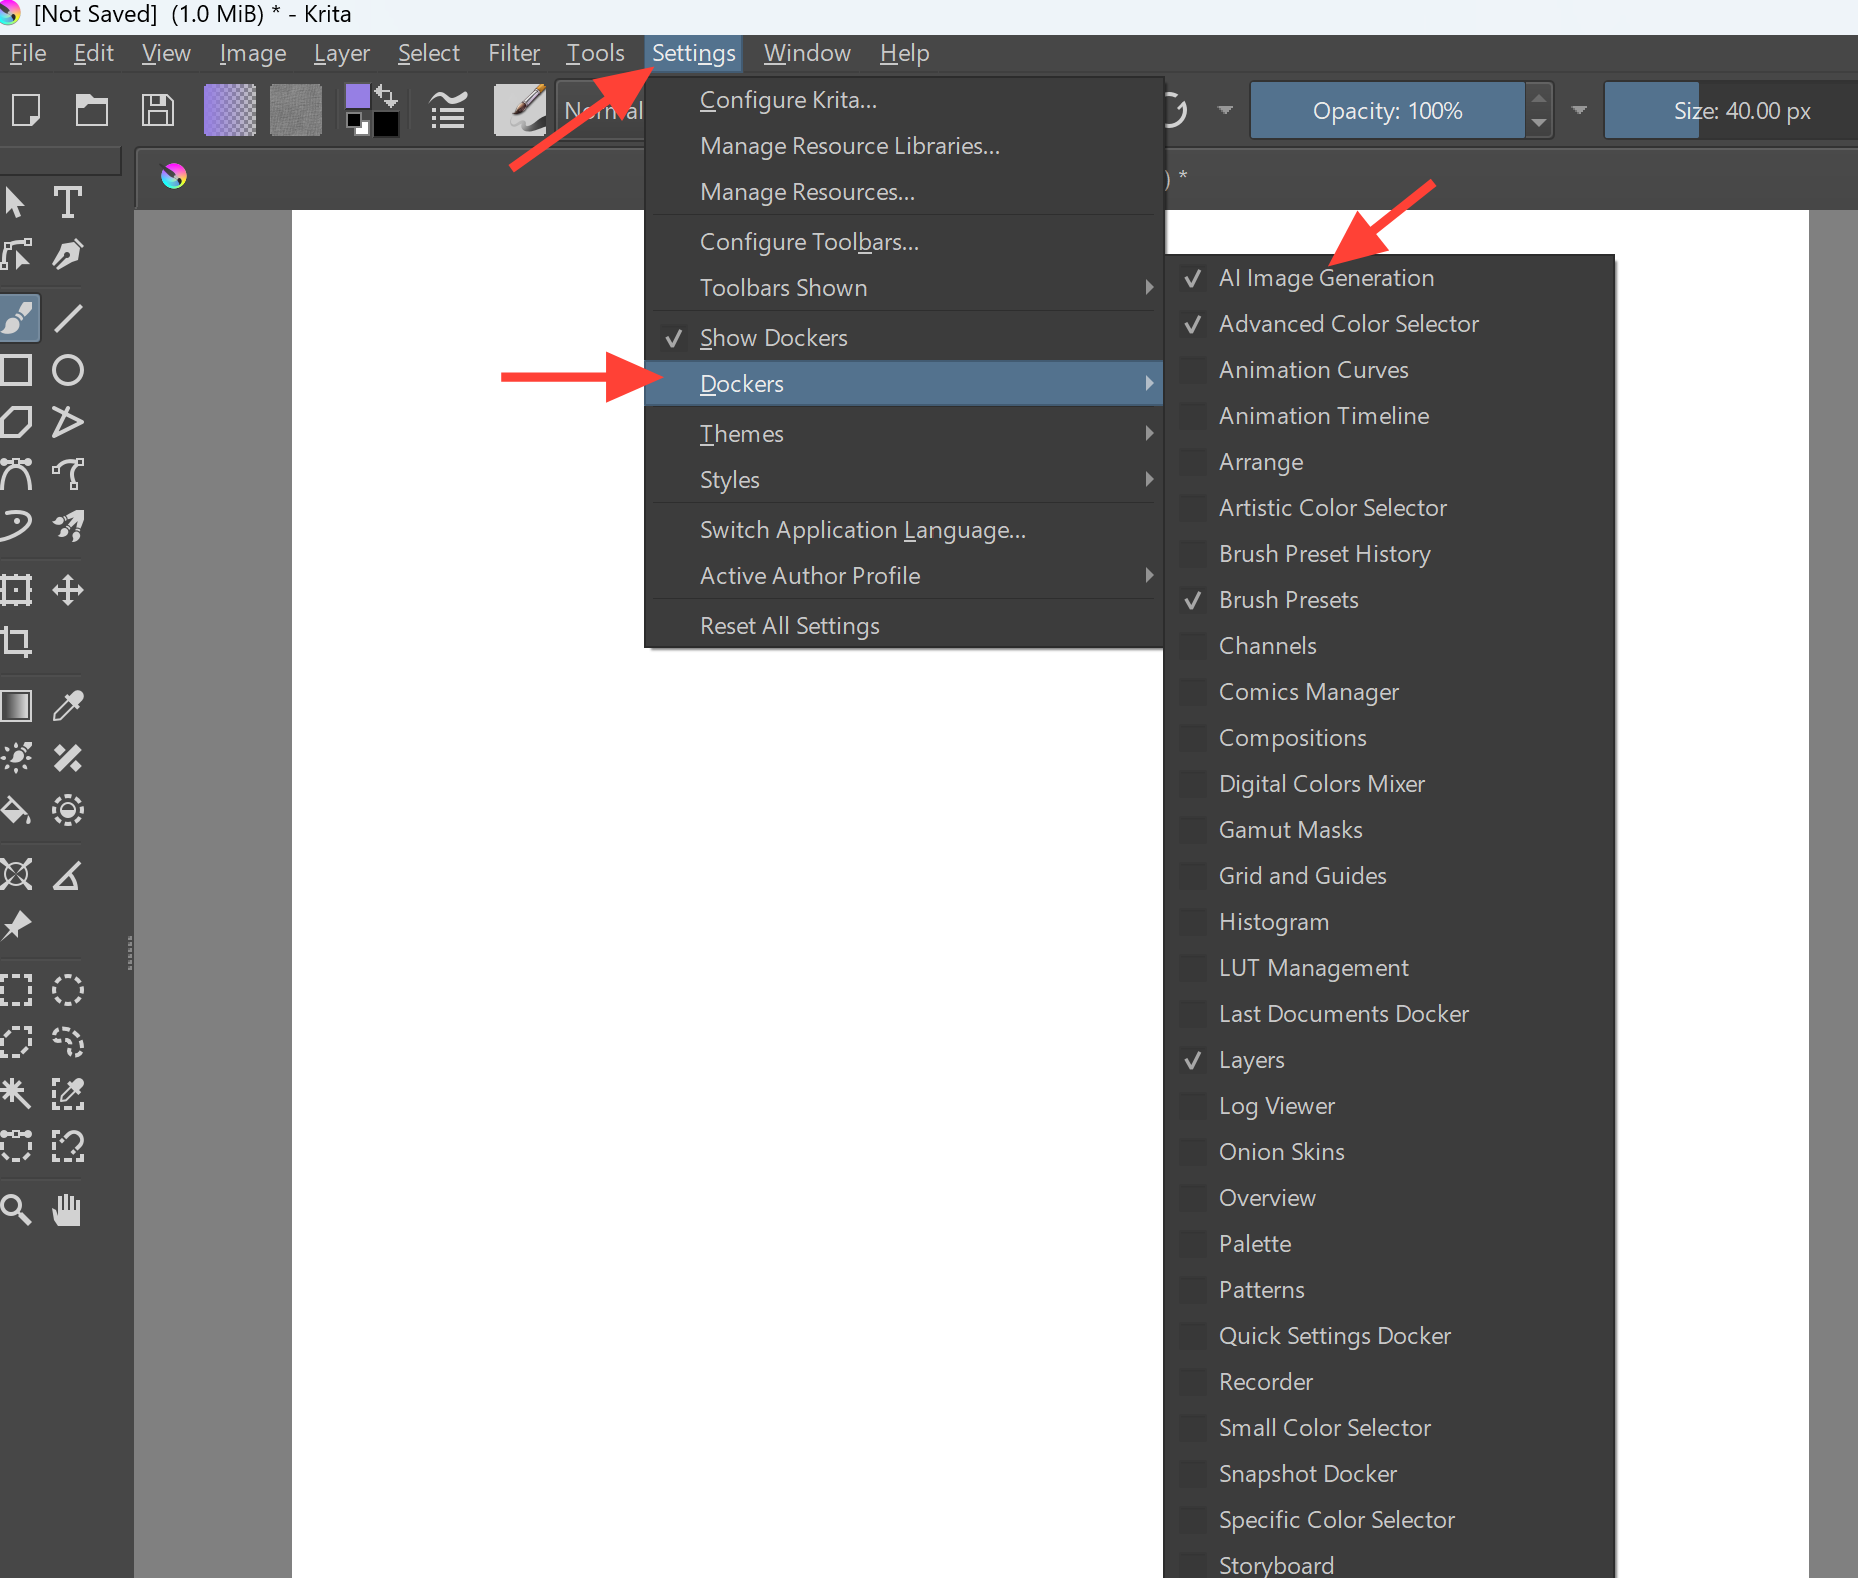The image size is (1858, 1578).
Task: Select the Reference Images pin tool
Action: [16, 927]
